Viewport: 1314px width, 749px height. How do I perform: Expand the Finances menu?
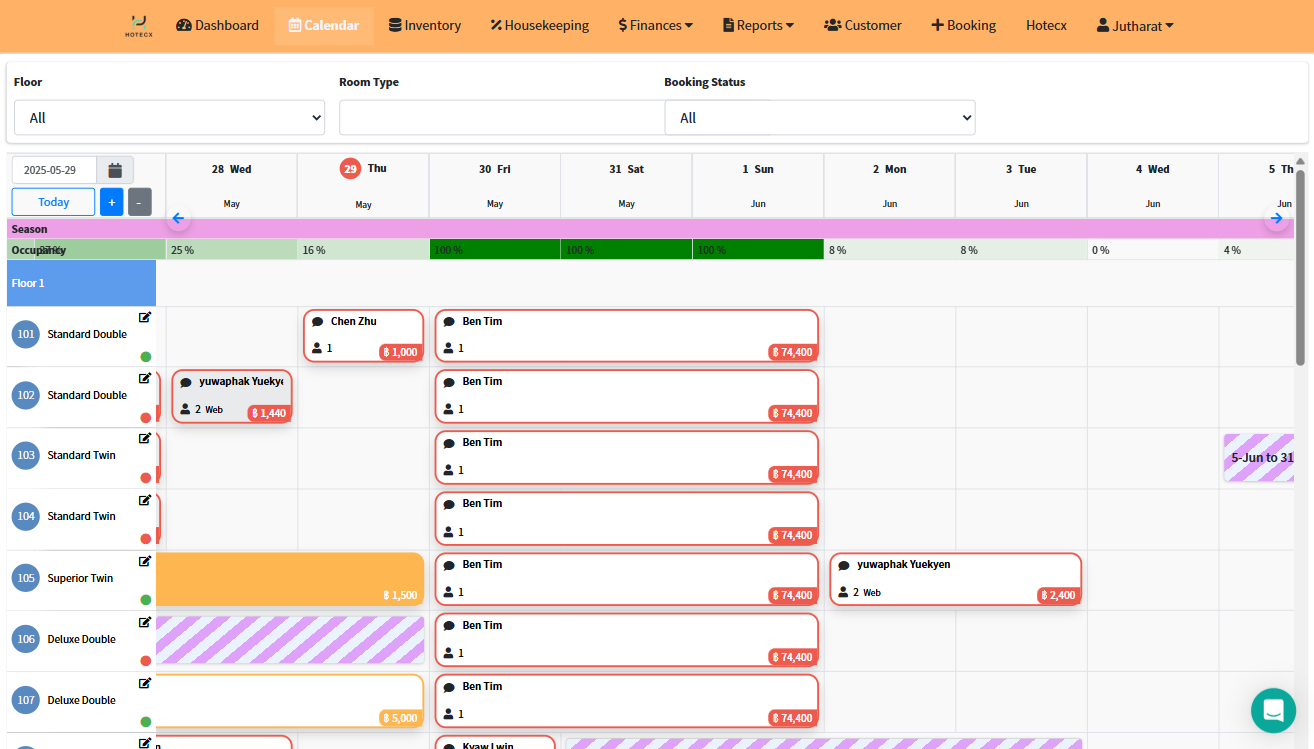655,25
